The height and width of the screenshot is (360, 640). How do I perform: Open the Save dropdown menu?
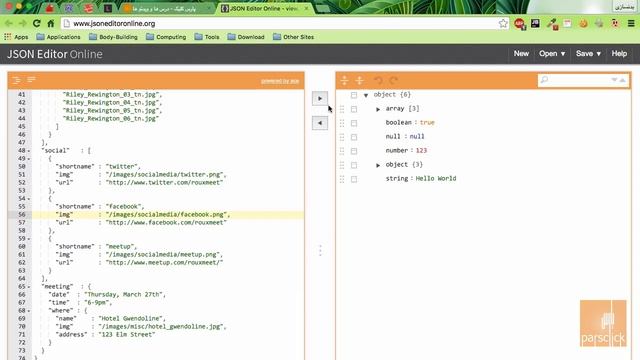coord(588,53)
